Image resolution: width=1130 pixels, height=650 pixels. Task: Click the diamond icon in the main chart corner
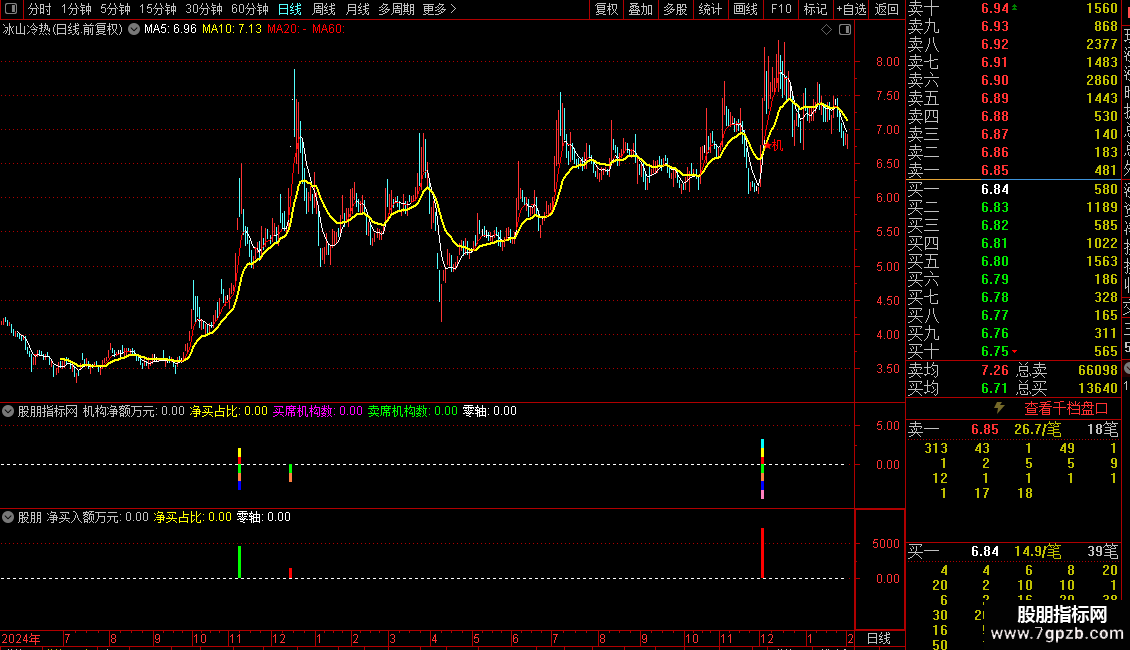827,30
